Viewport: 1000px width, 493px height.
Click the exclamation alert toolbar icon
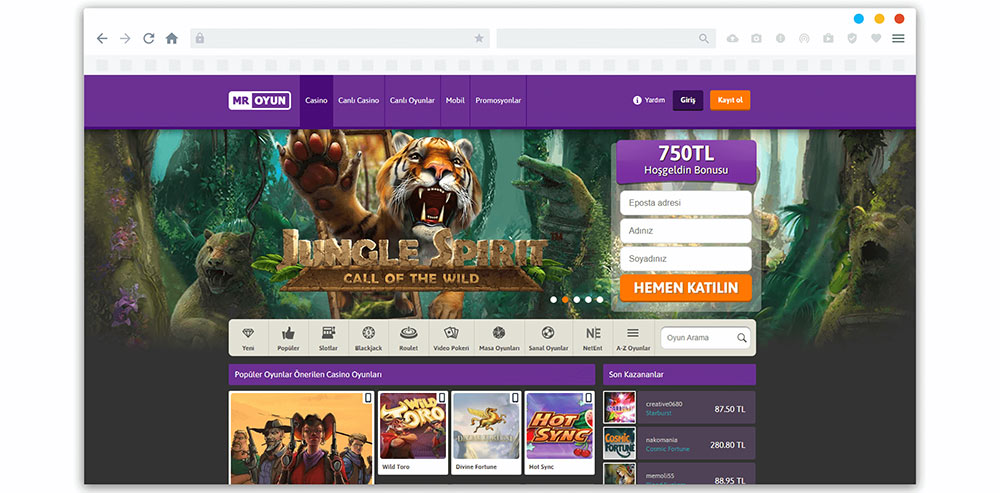point(780,38)
